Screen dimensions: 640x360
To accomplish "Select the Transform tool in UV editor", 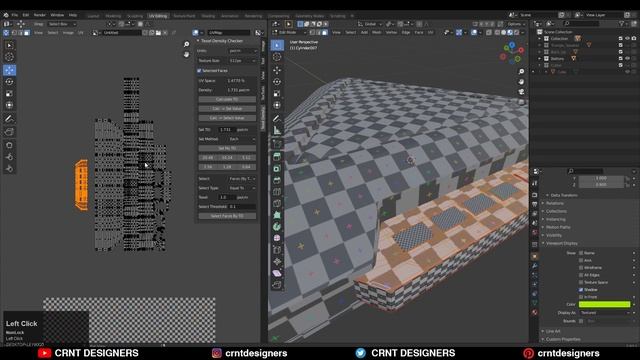I will pyautogui.click(x=9, y=105).
